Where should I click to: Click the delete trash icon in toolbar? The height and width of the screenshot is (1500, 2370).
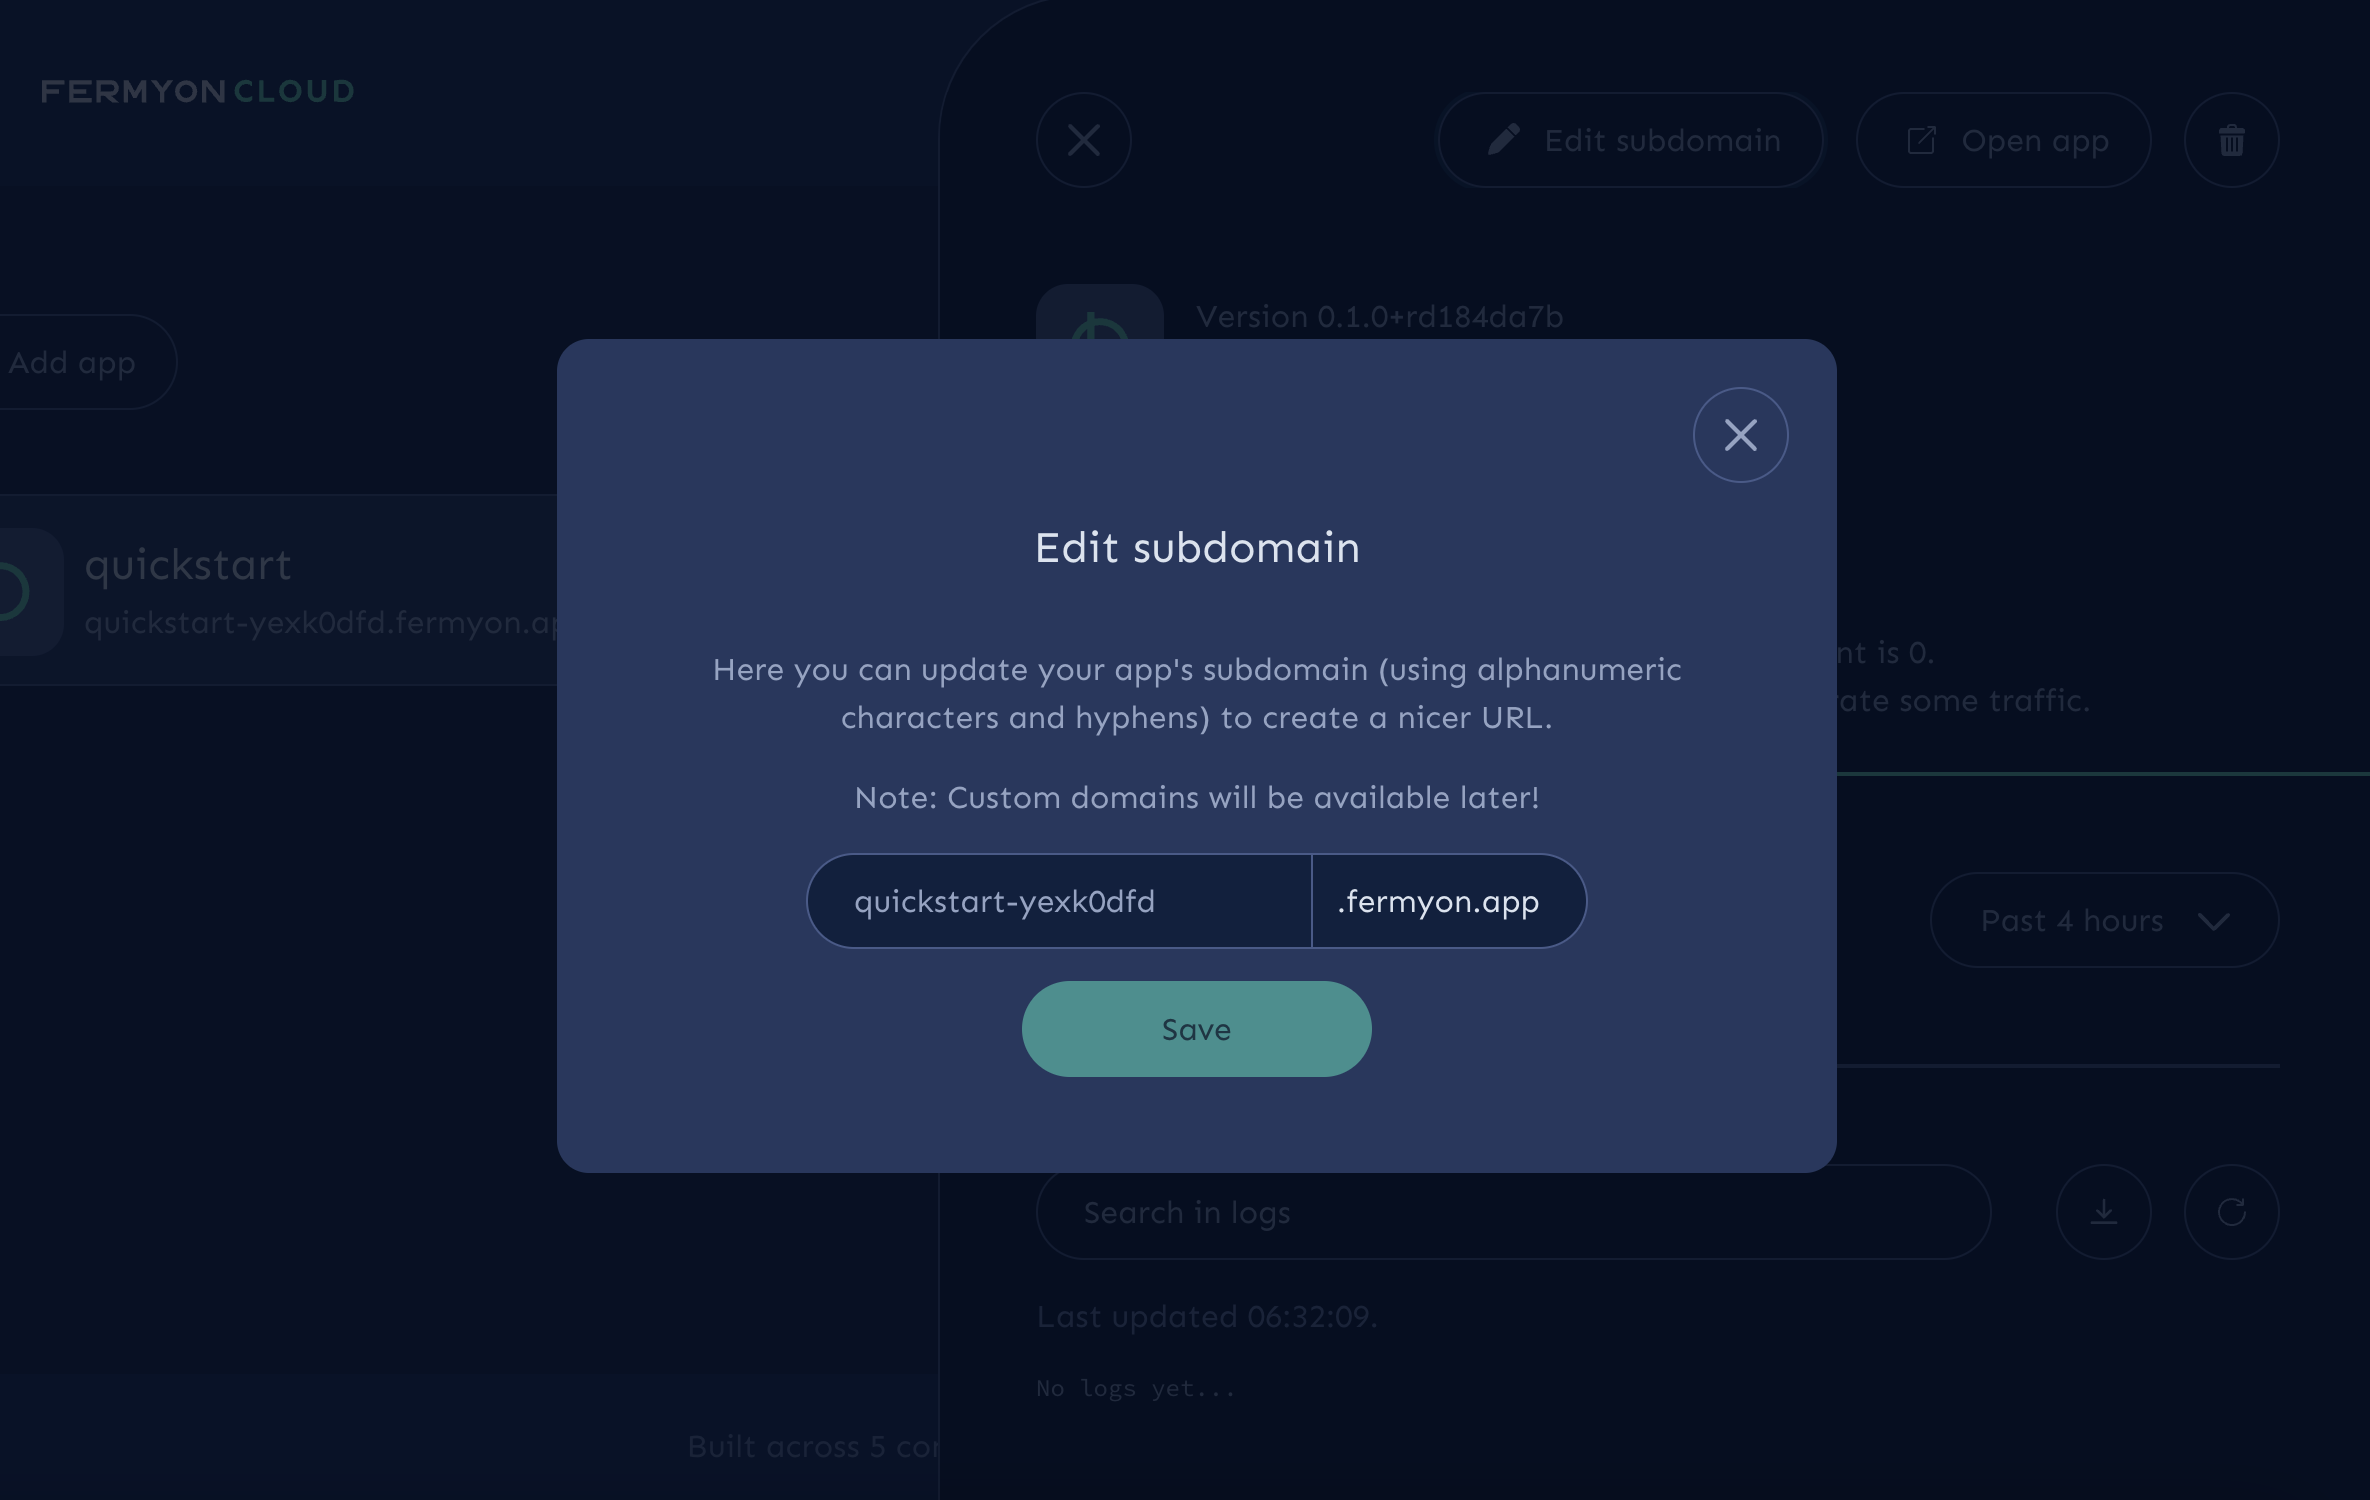point(2230,140)
